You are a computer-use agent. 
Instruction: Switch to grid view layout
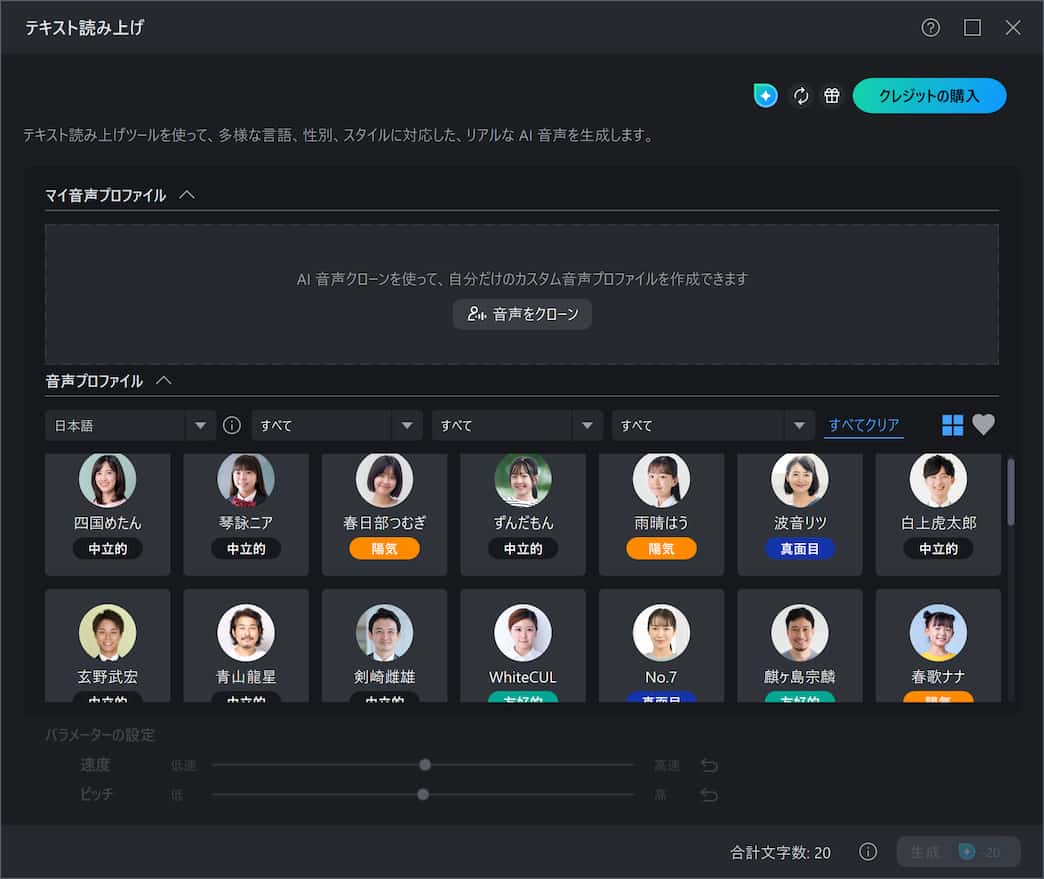coord(950,424)
